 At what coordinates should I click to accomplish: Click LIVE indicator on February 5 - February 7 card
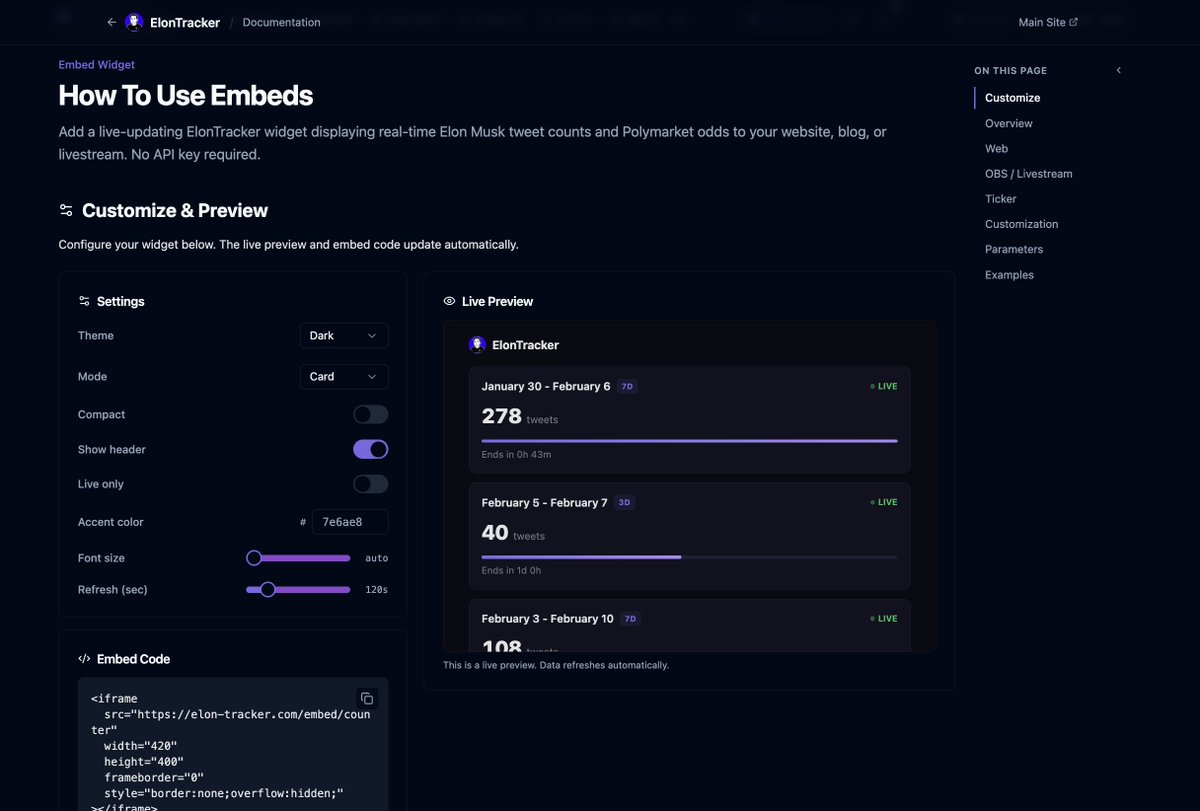884,503
